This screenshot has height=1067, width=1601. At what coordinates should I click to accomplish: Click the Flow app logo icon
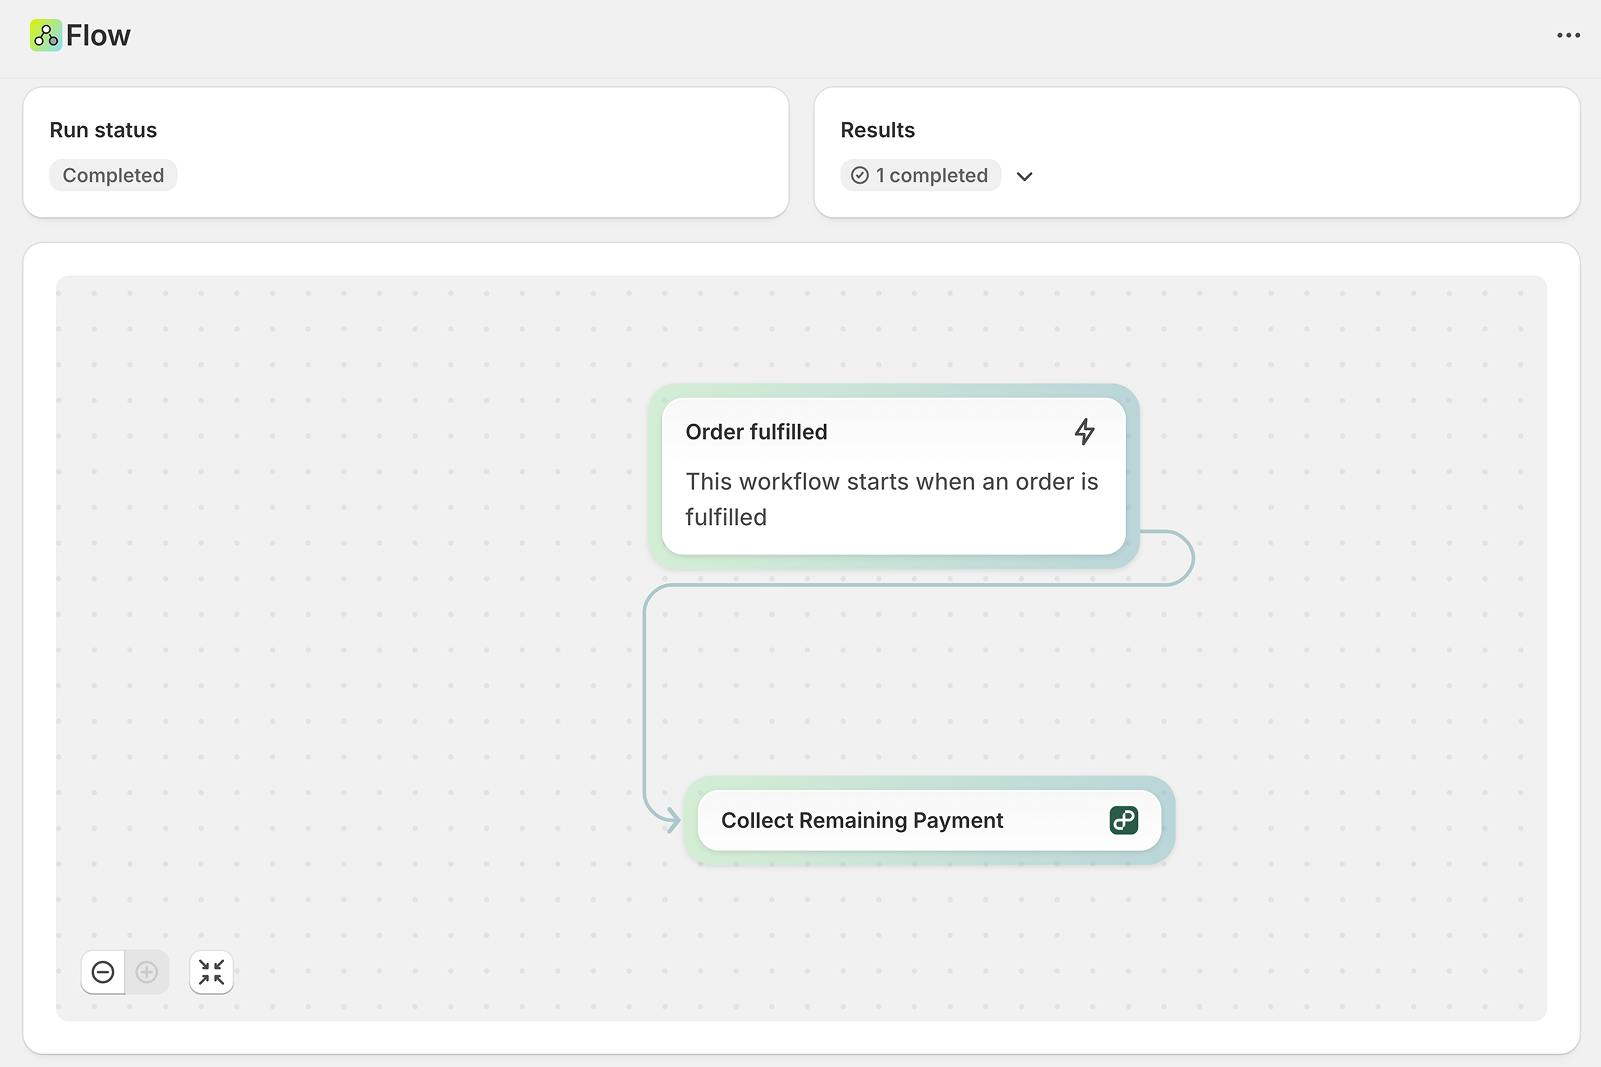coord(44,35)
